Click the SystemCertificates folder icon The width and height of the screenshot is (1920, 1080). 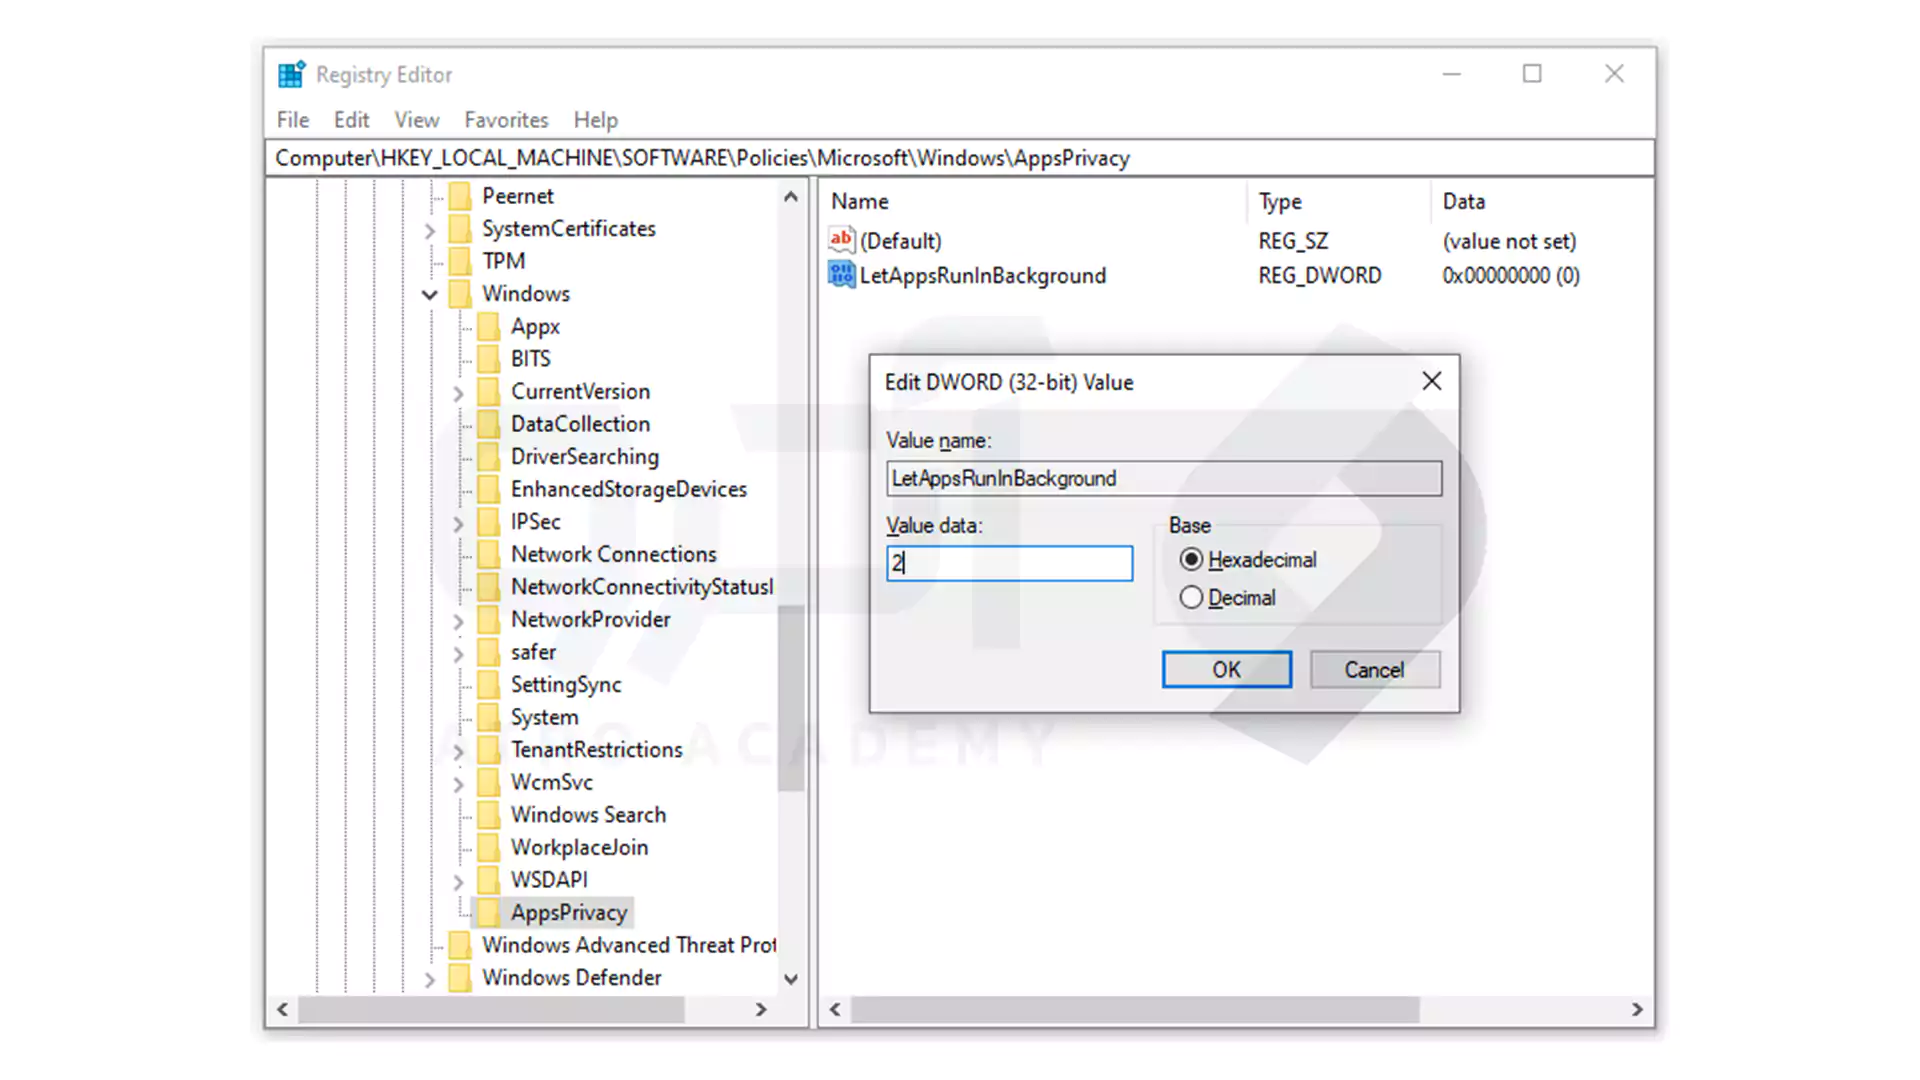coord(460,229)
